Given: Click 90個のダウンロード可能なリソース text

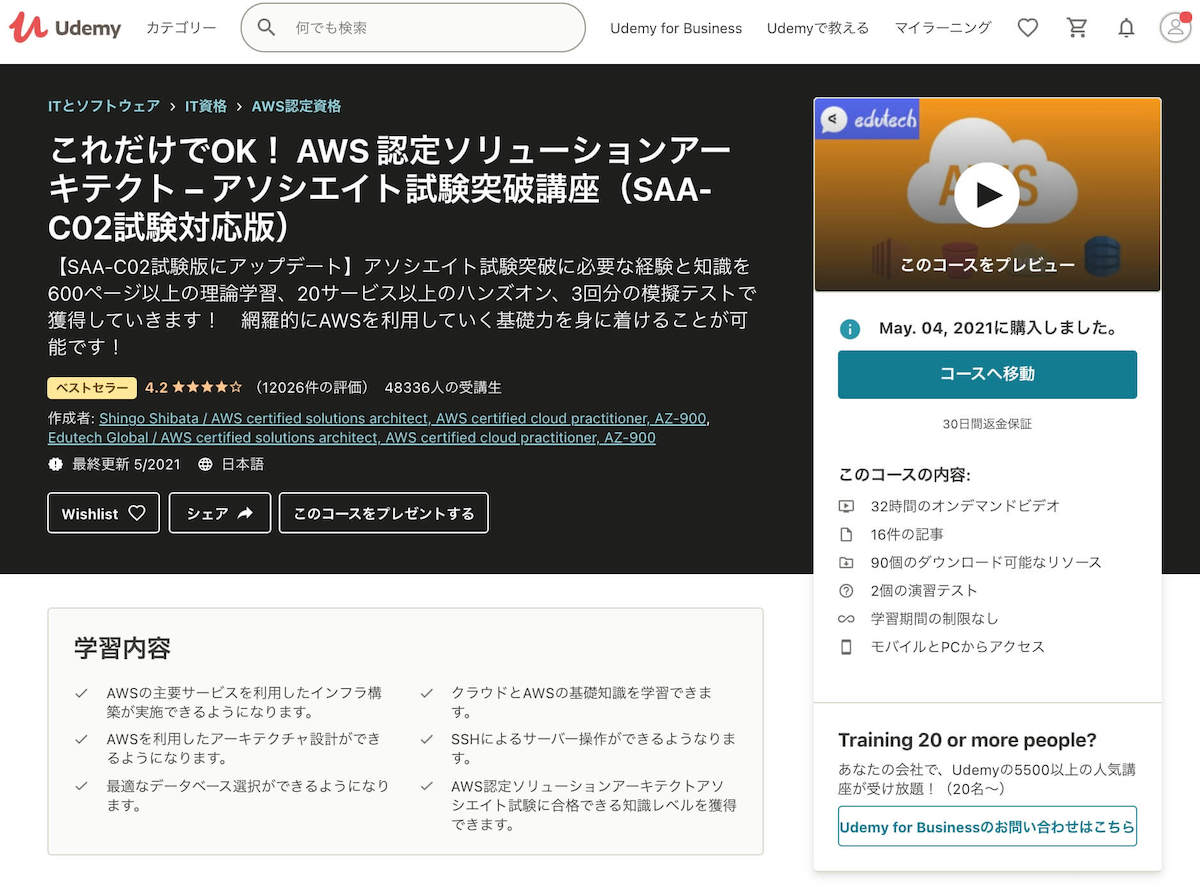Looking at the screenshot, I should [x=986, y=562].
